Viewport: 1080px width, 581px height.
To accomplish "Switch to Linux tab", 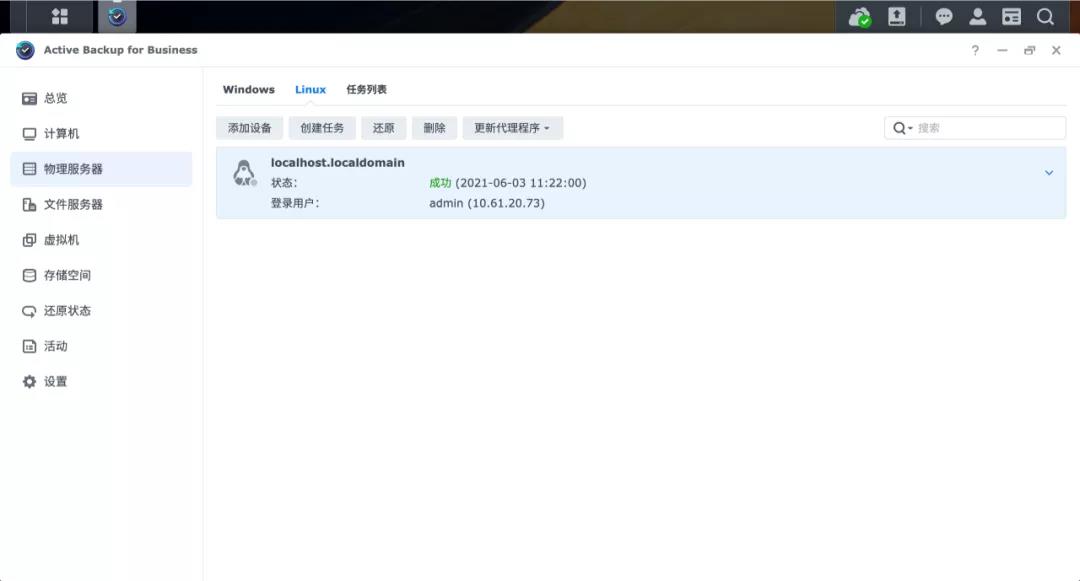I will [x=311, y=89].
